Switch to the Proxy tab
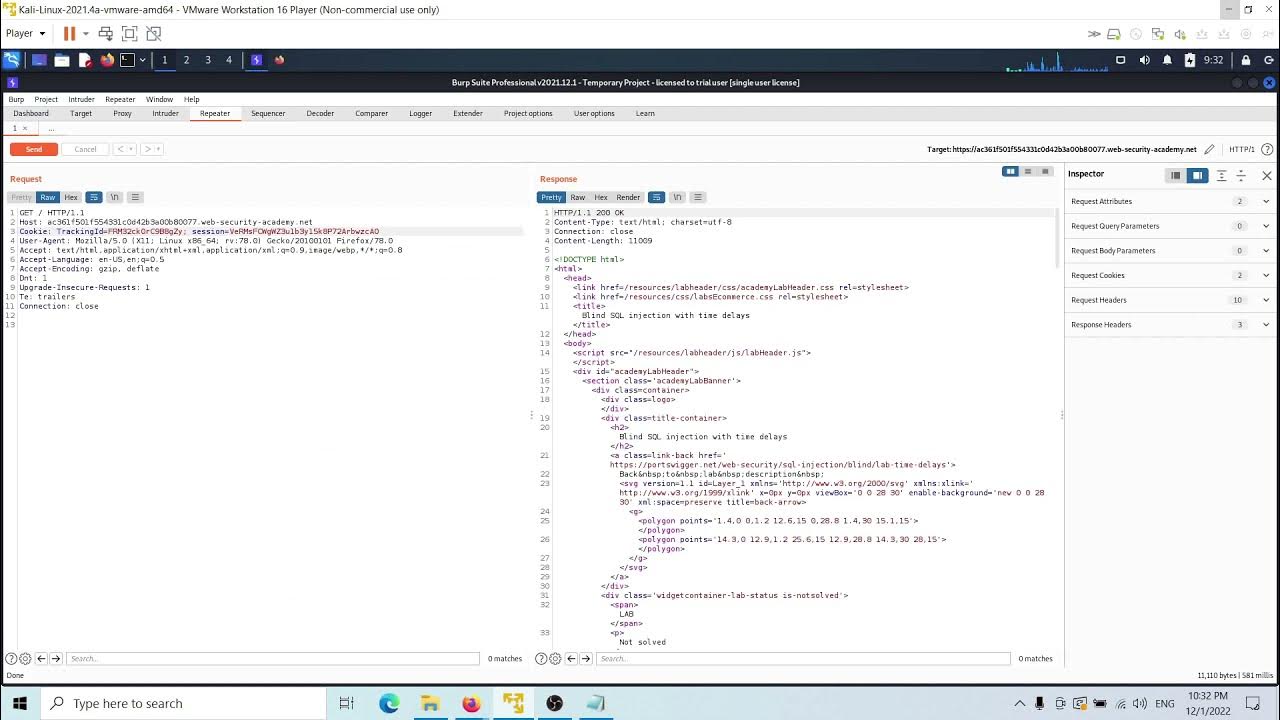 [122, 113]
